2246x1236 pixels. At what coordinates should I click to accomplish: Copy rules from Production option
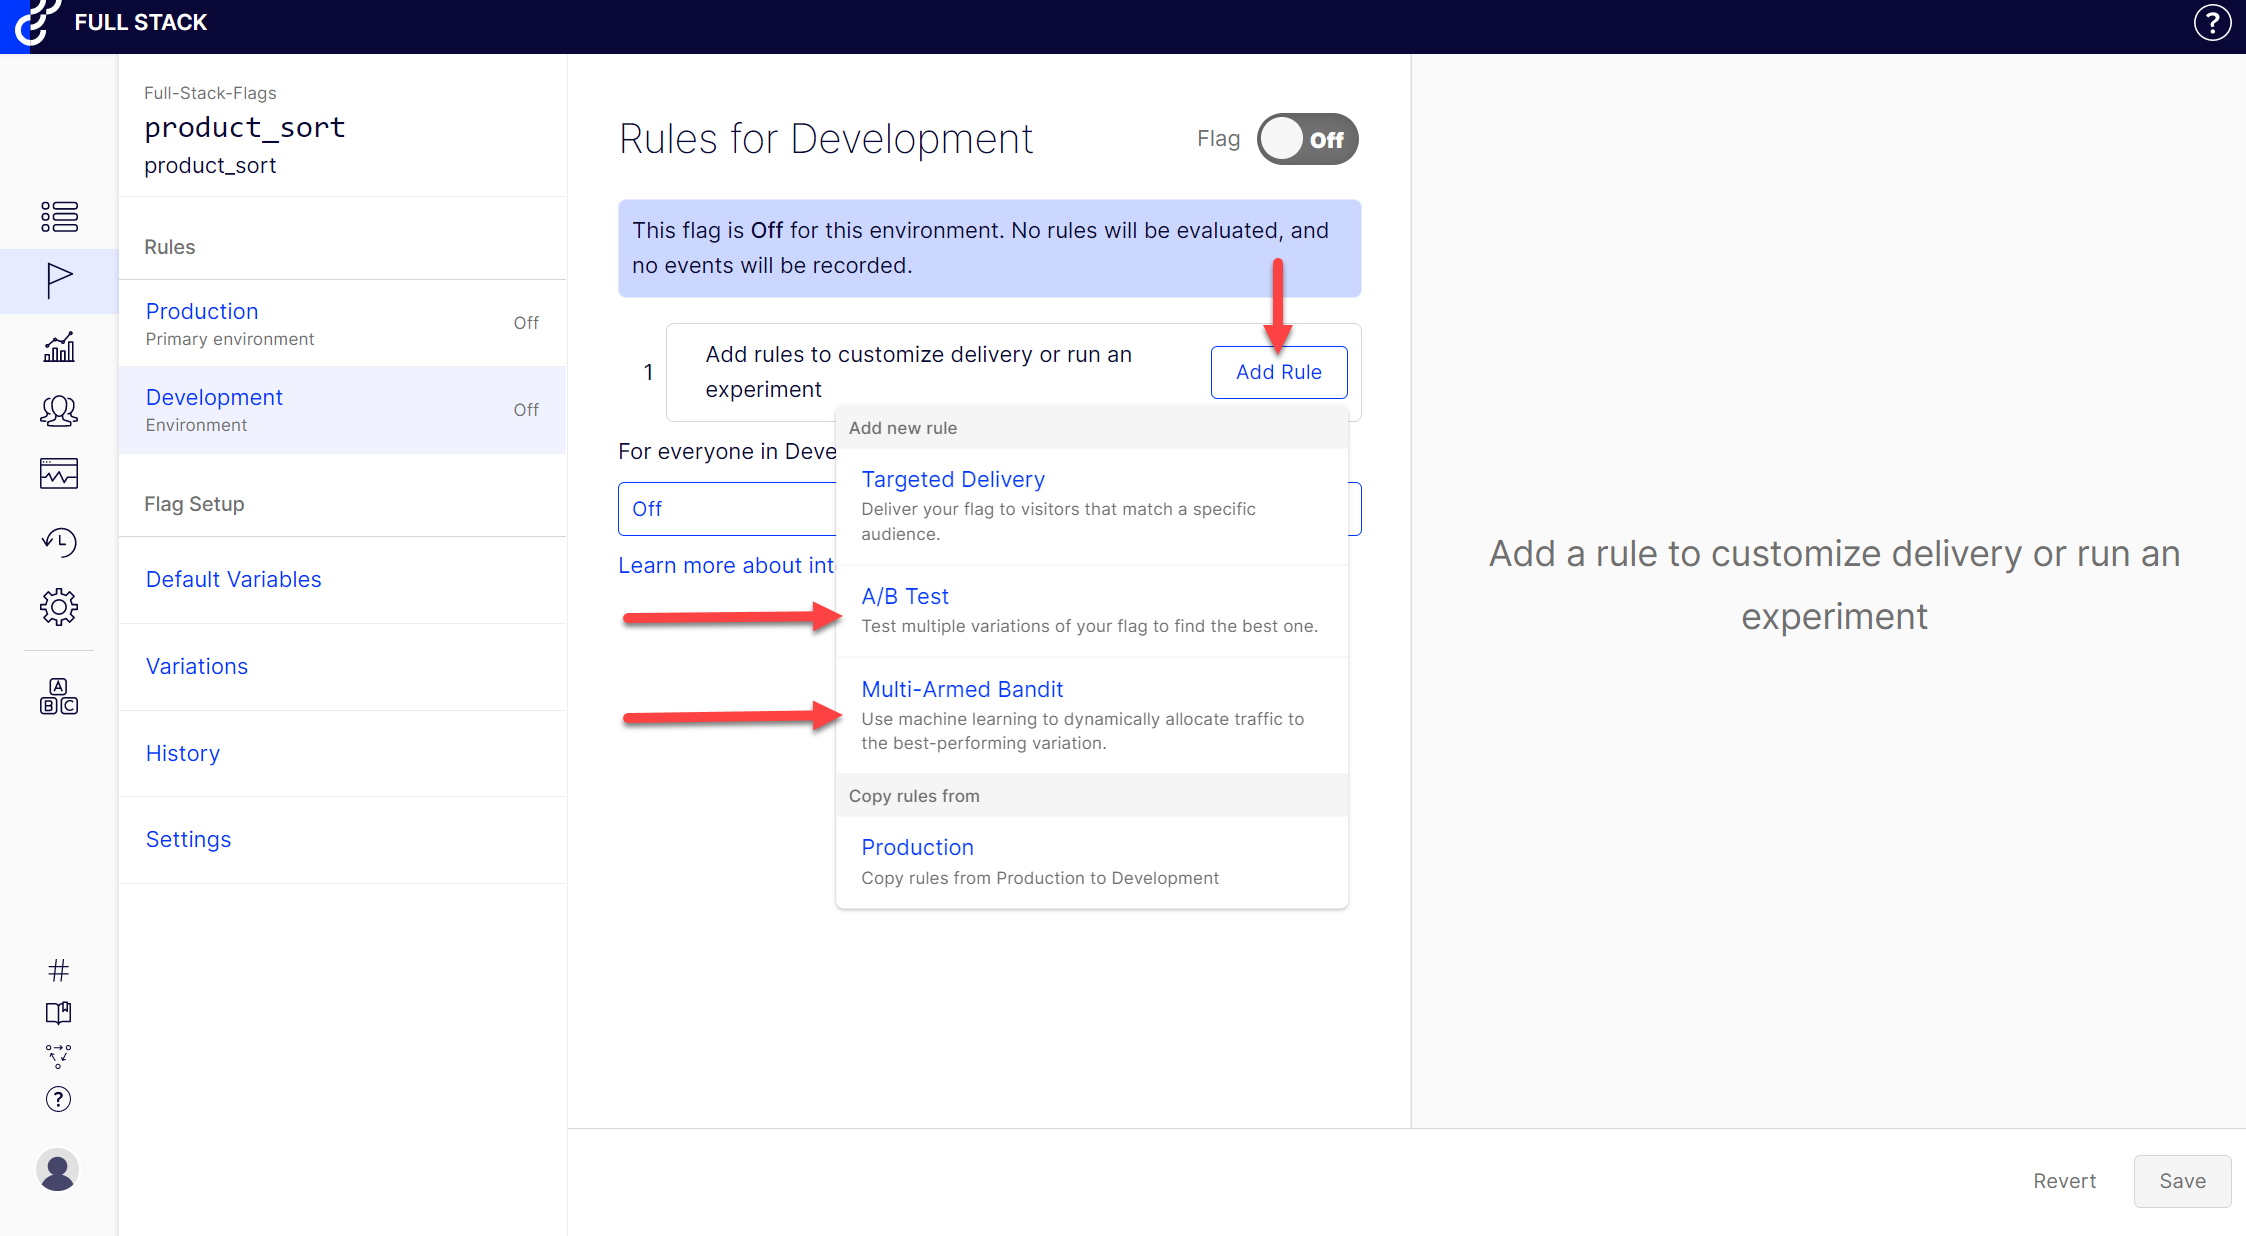click(917, 848)
